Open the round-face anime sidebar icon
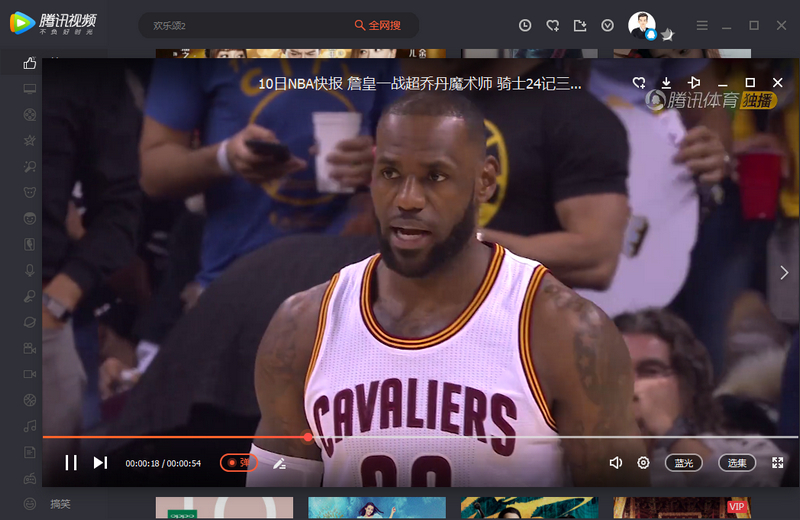Image resolution: width=800 pixels, height=520 pixels. click(30, 218)
